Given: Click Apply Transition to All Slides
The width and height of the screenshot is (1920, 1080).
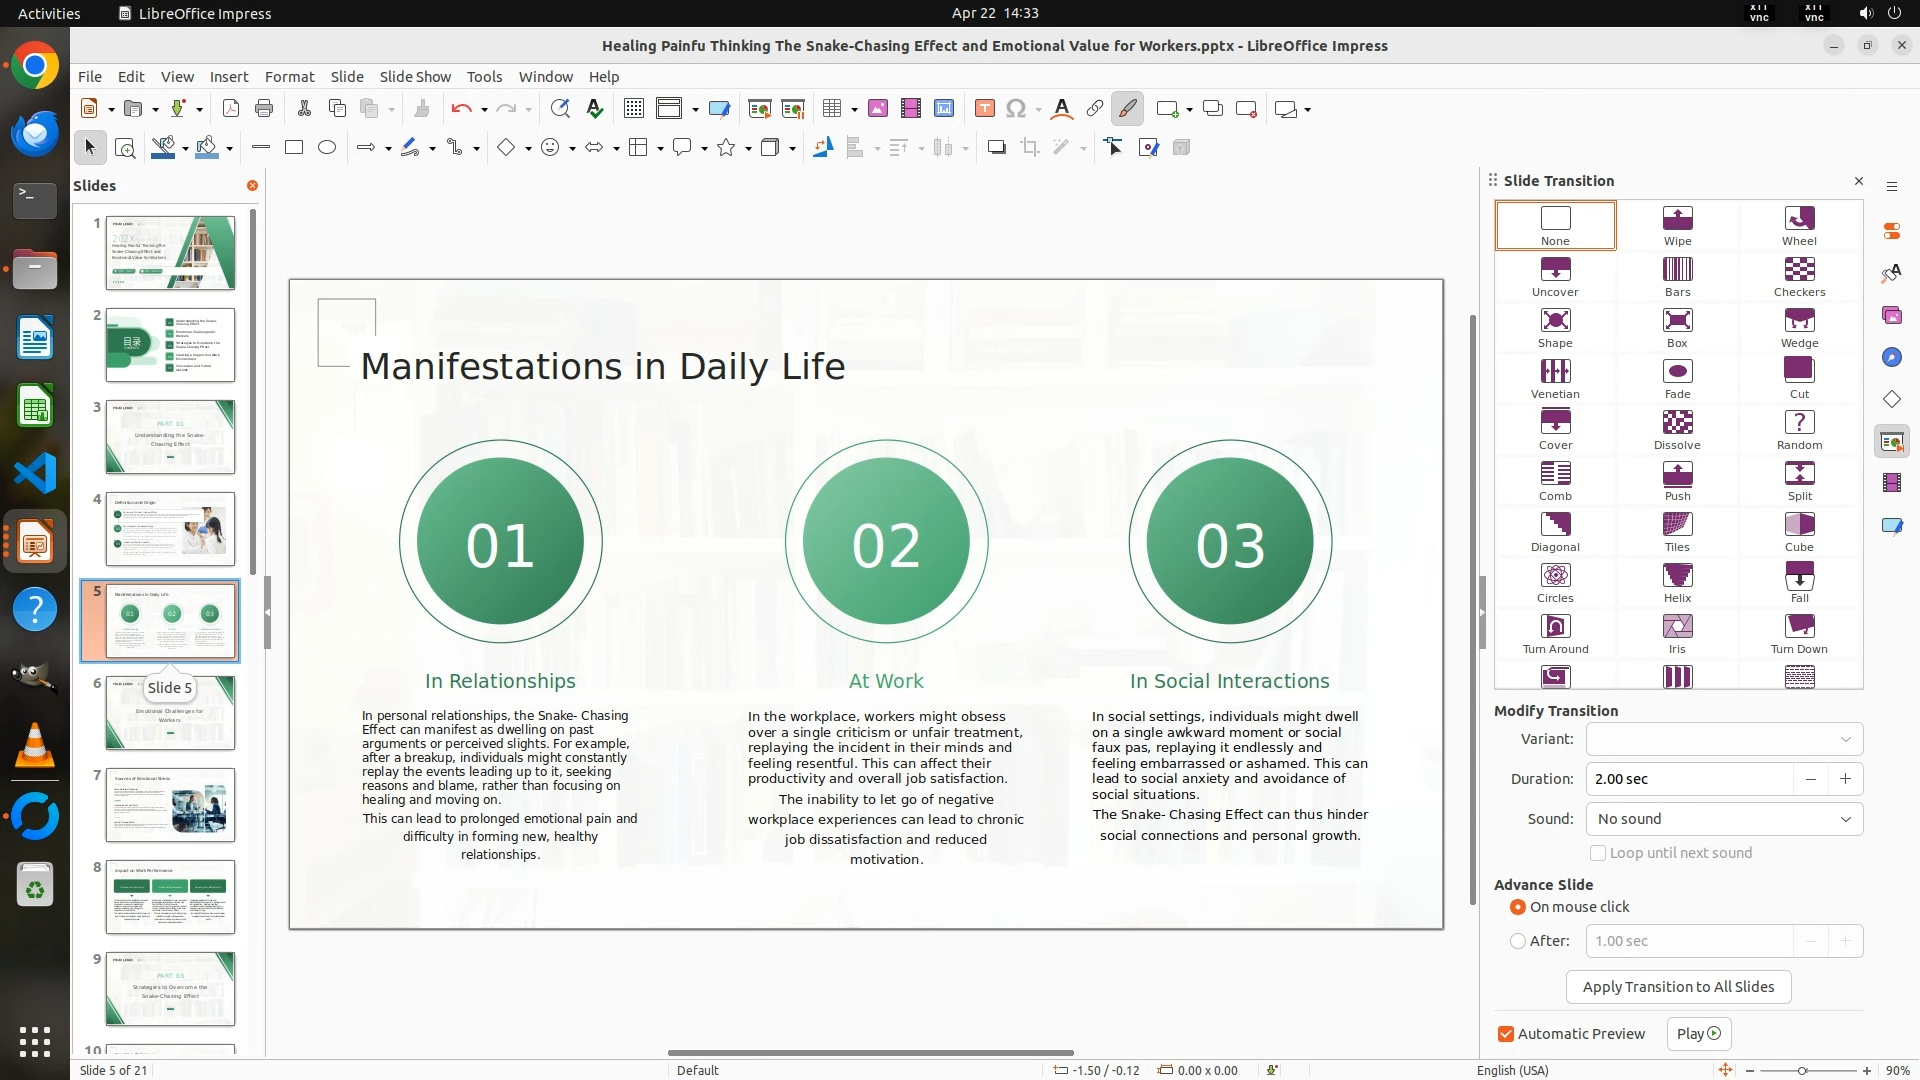Looking at the screenshot, I should click(1678, 987).
